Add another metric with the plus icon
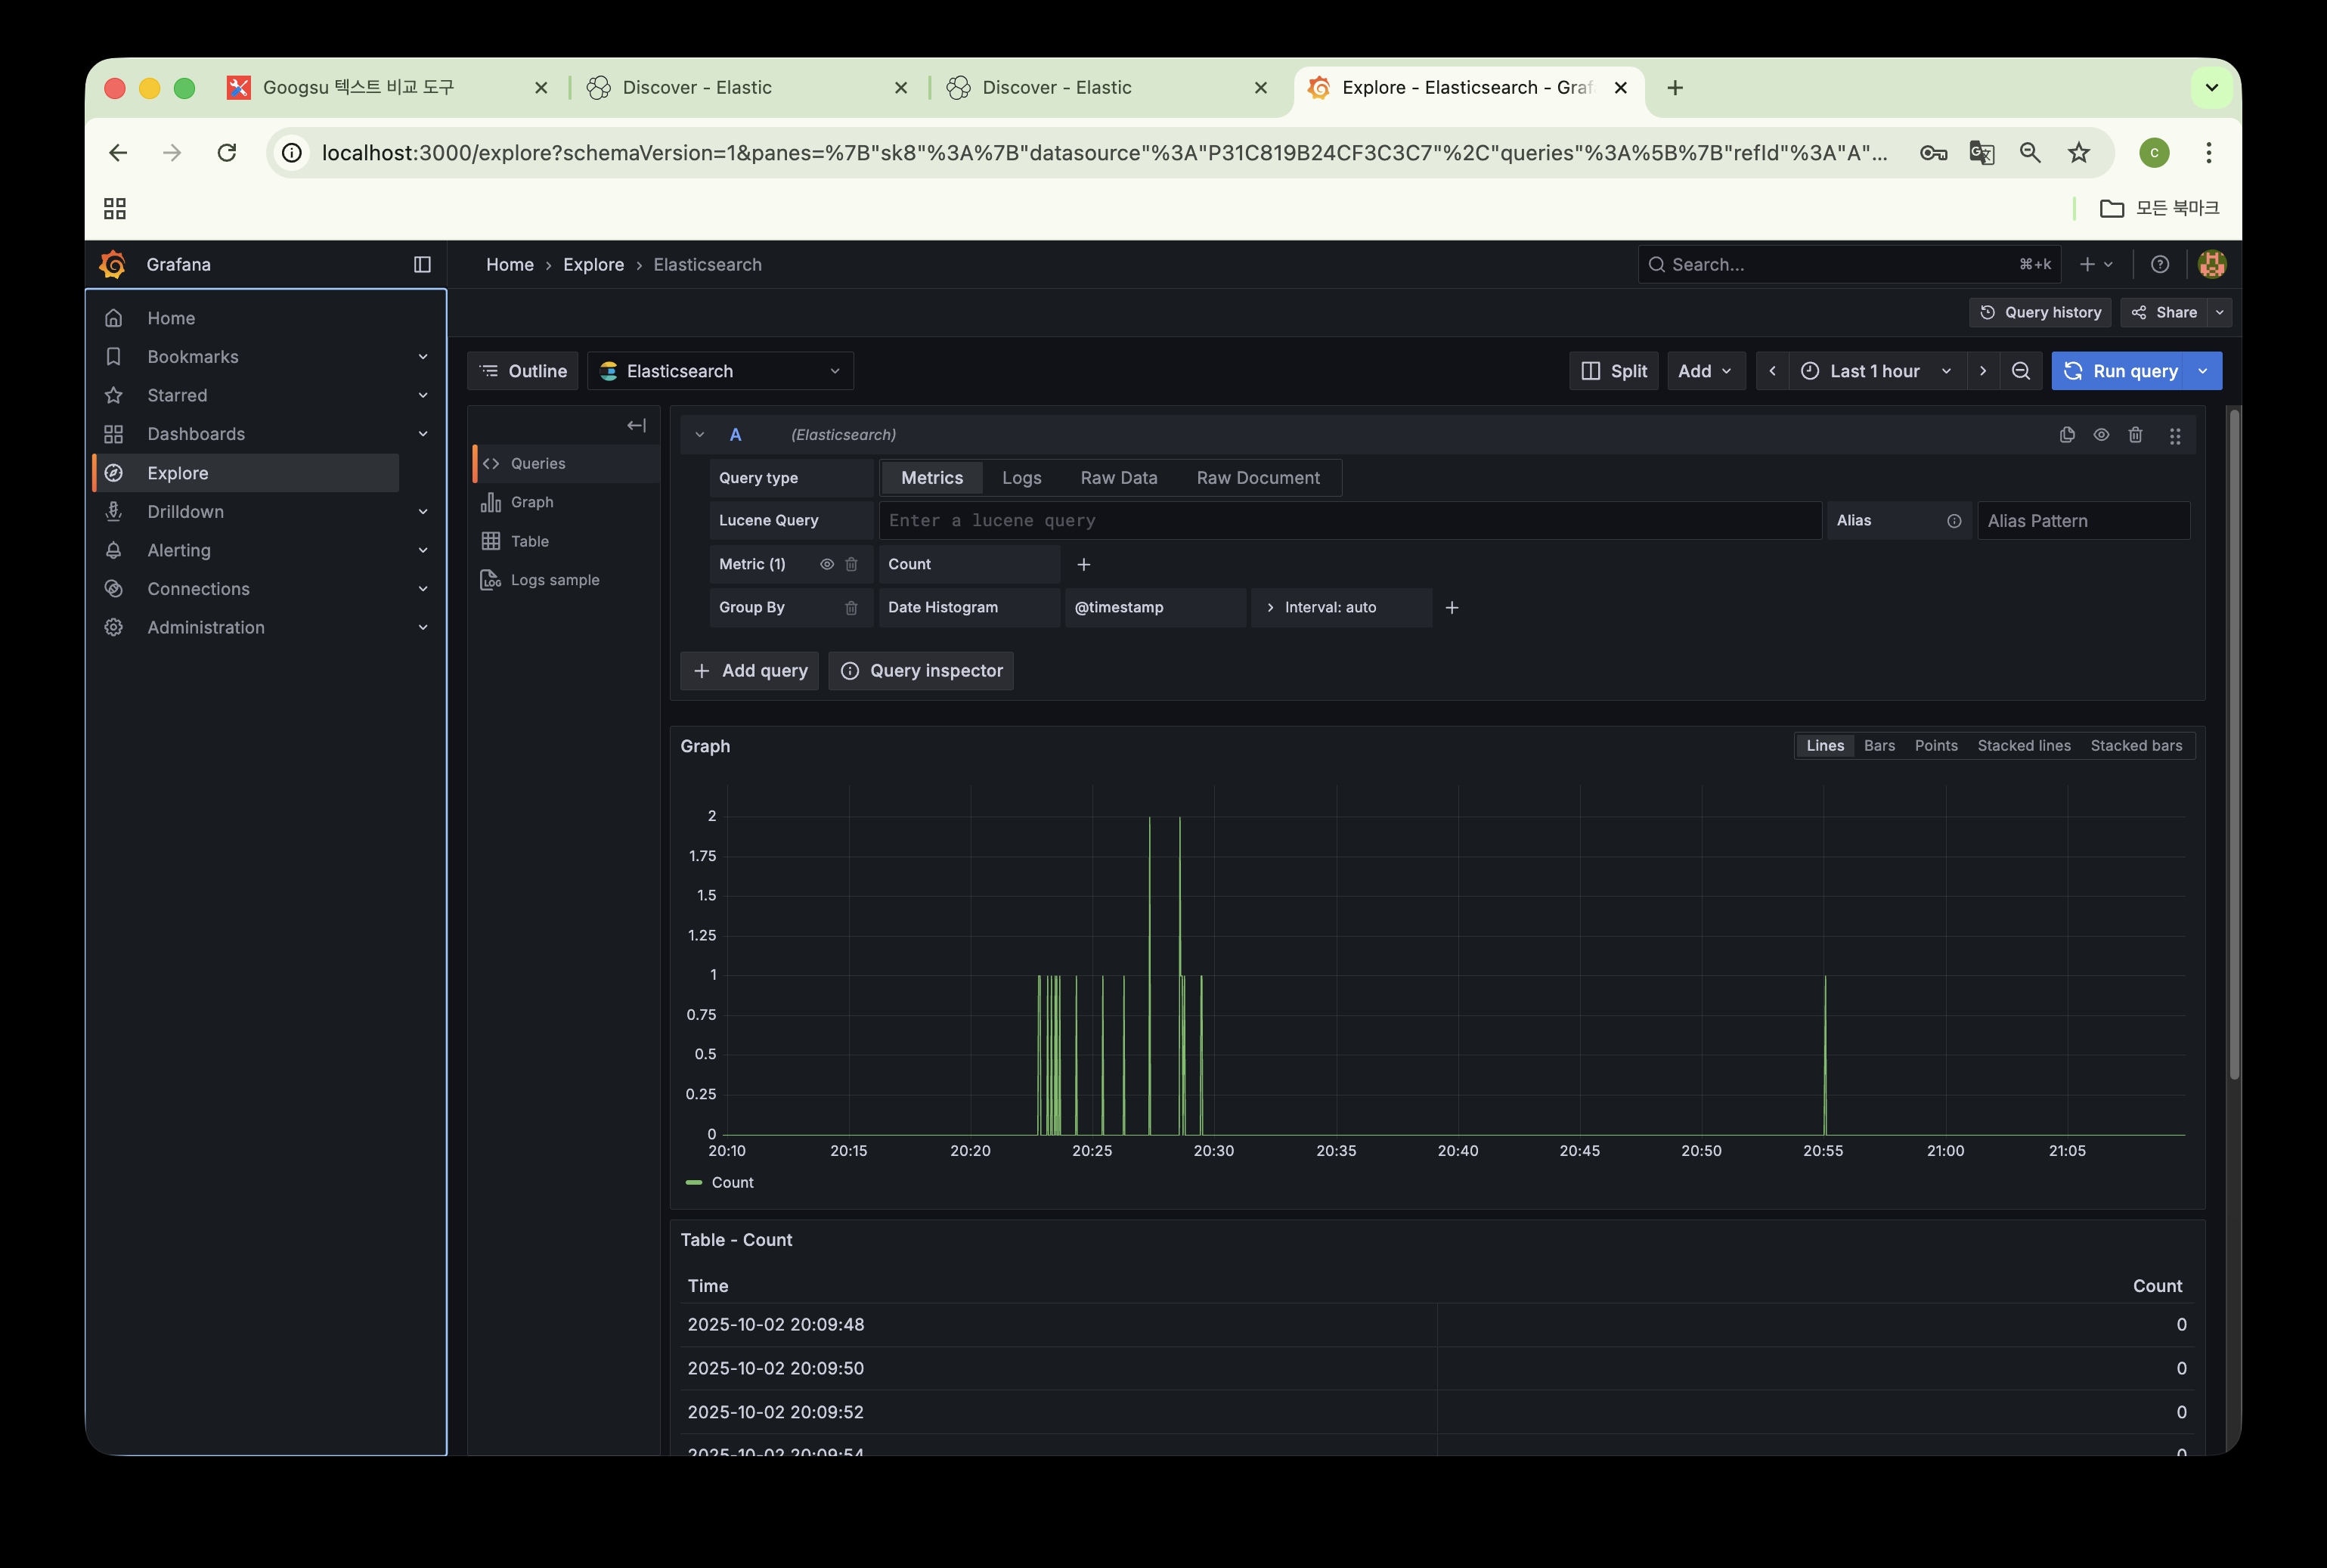Viewport: 2327px width, 1568px height. coord(1083,564)
